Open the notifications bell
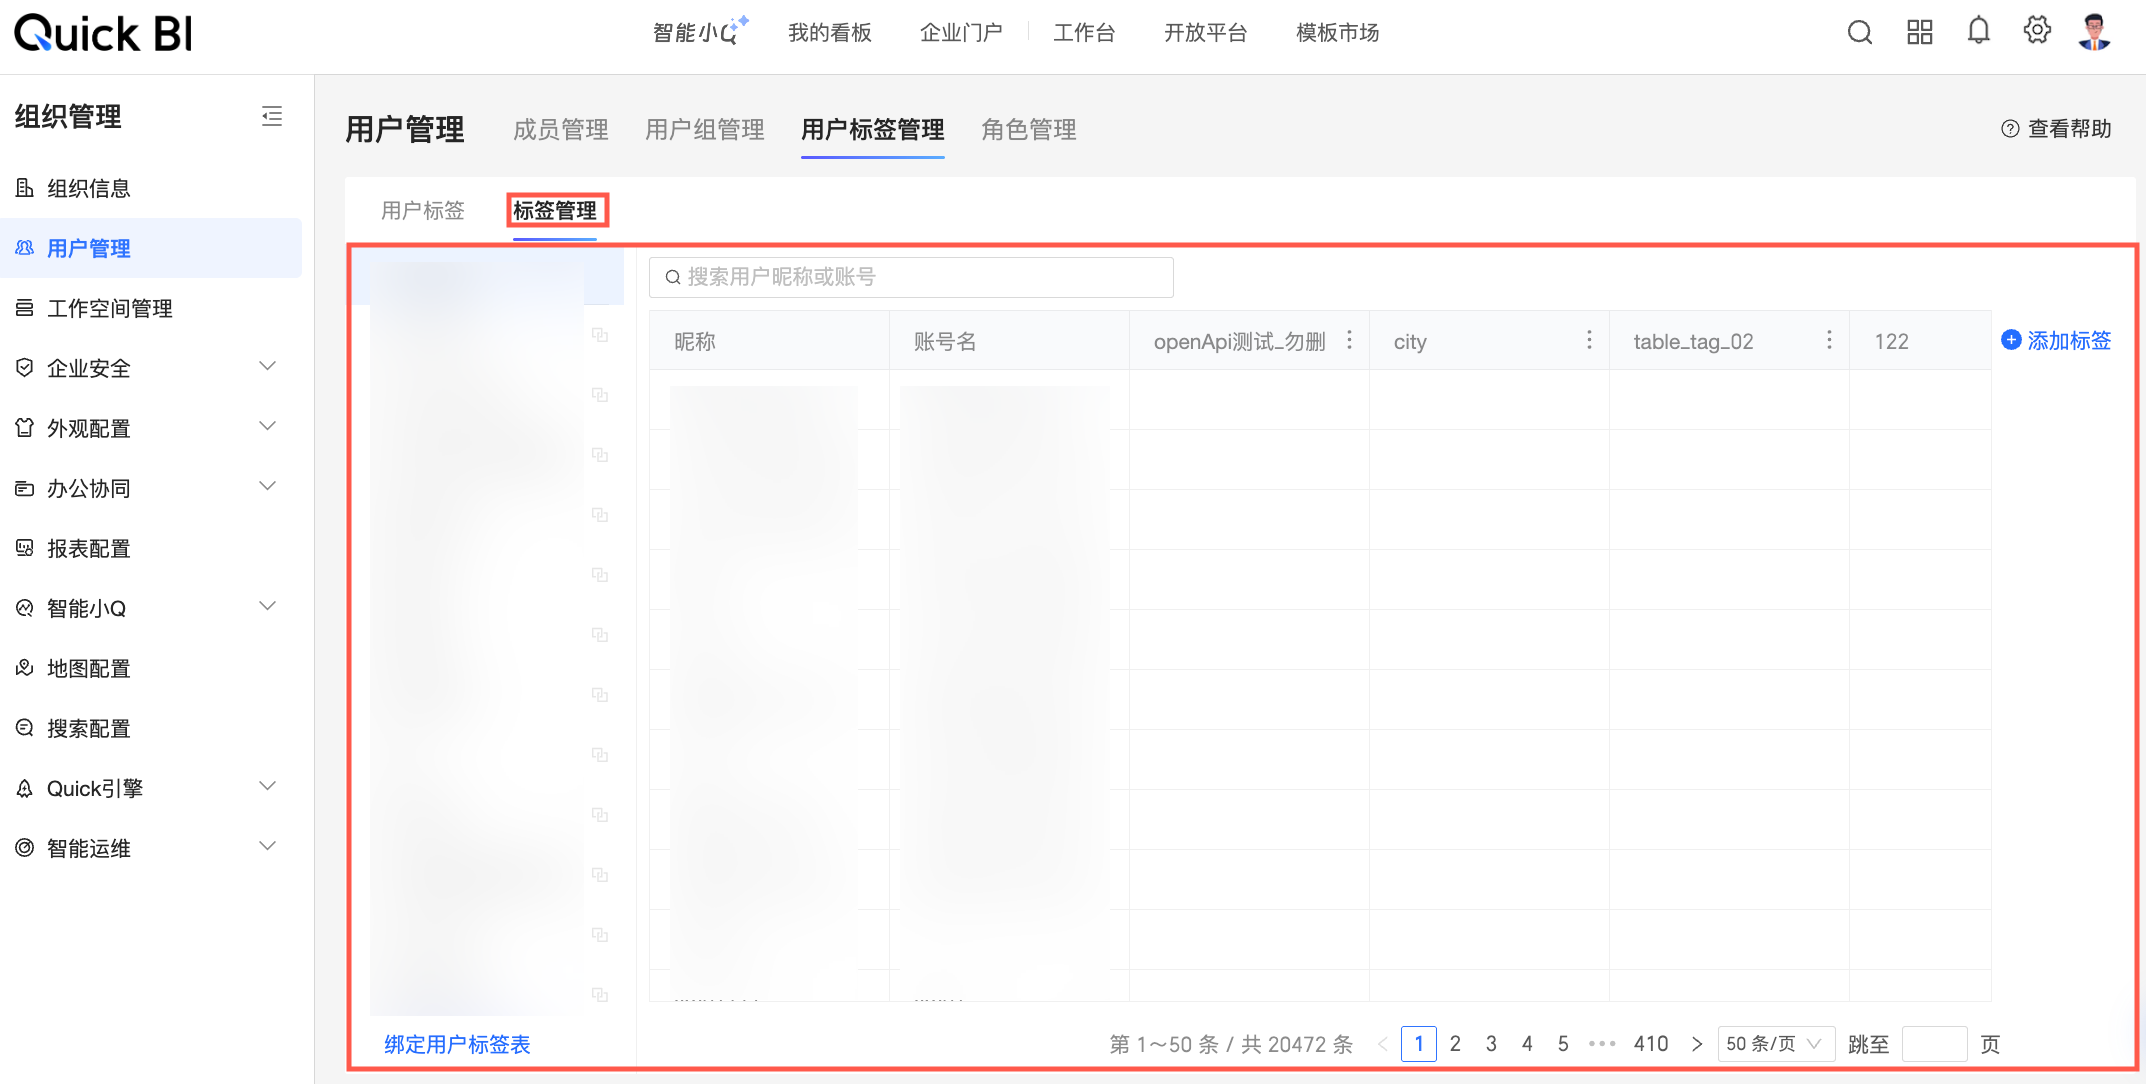 (1978, 31)
